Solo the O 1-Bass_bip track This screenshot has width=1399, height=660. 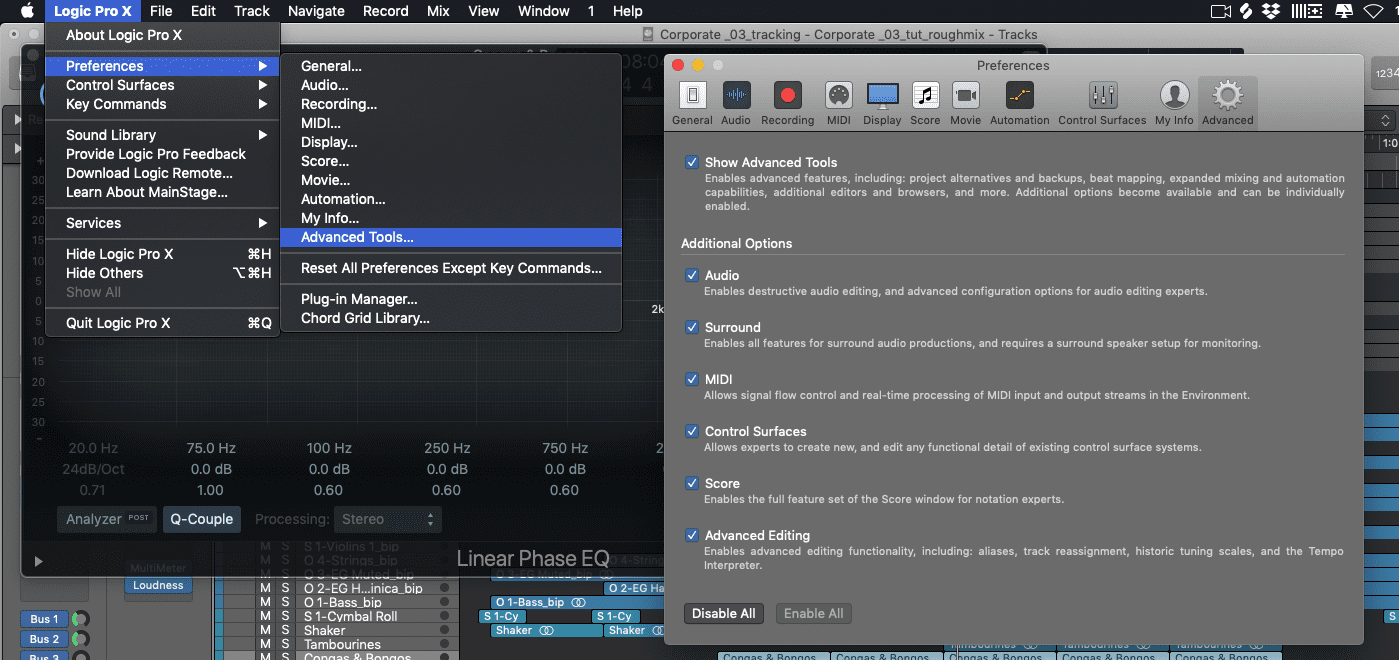tap(285, 603)
